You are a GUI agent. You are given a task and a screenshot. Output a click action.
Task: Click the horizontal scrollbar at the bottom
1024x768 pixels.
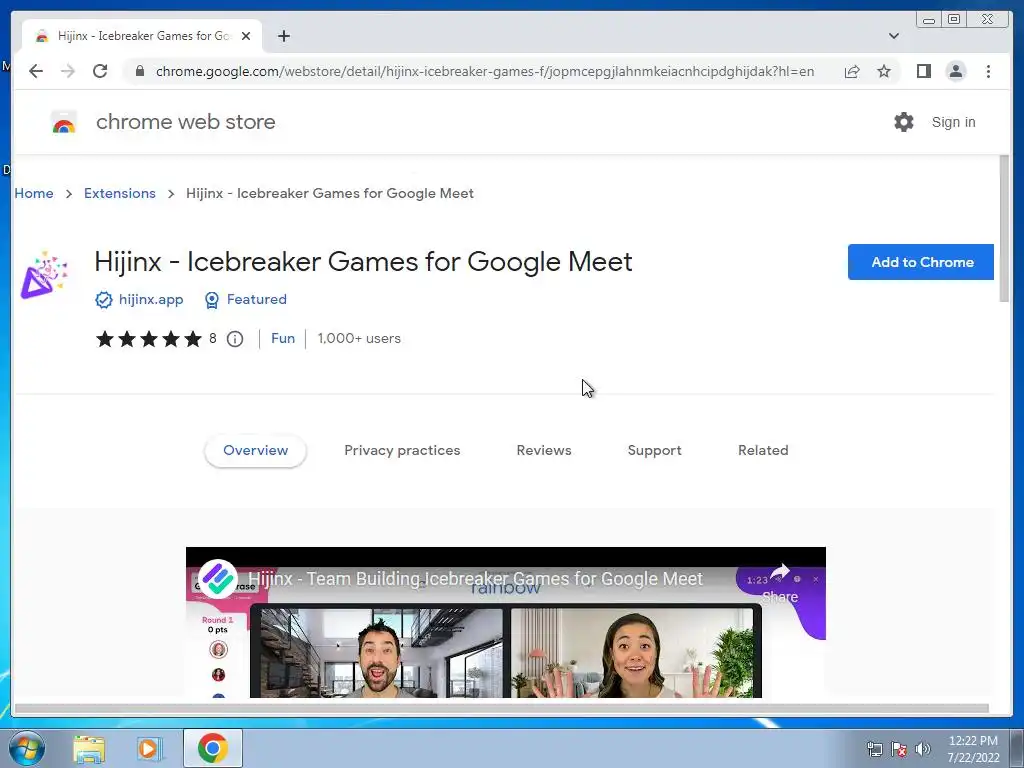pyautogui.click(x=502, y=709)
